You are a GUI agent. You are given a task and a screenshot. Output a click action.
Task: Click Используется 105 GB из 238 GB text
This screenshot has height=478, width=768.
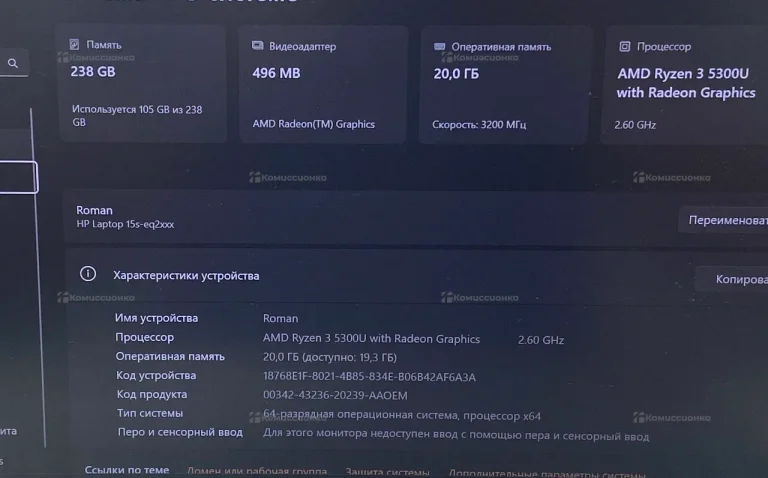click(137, 116)
